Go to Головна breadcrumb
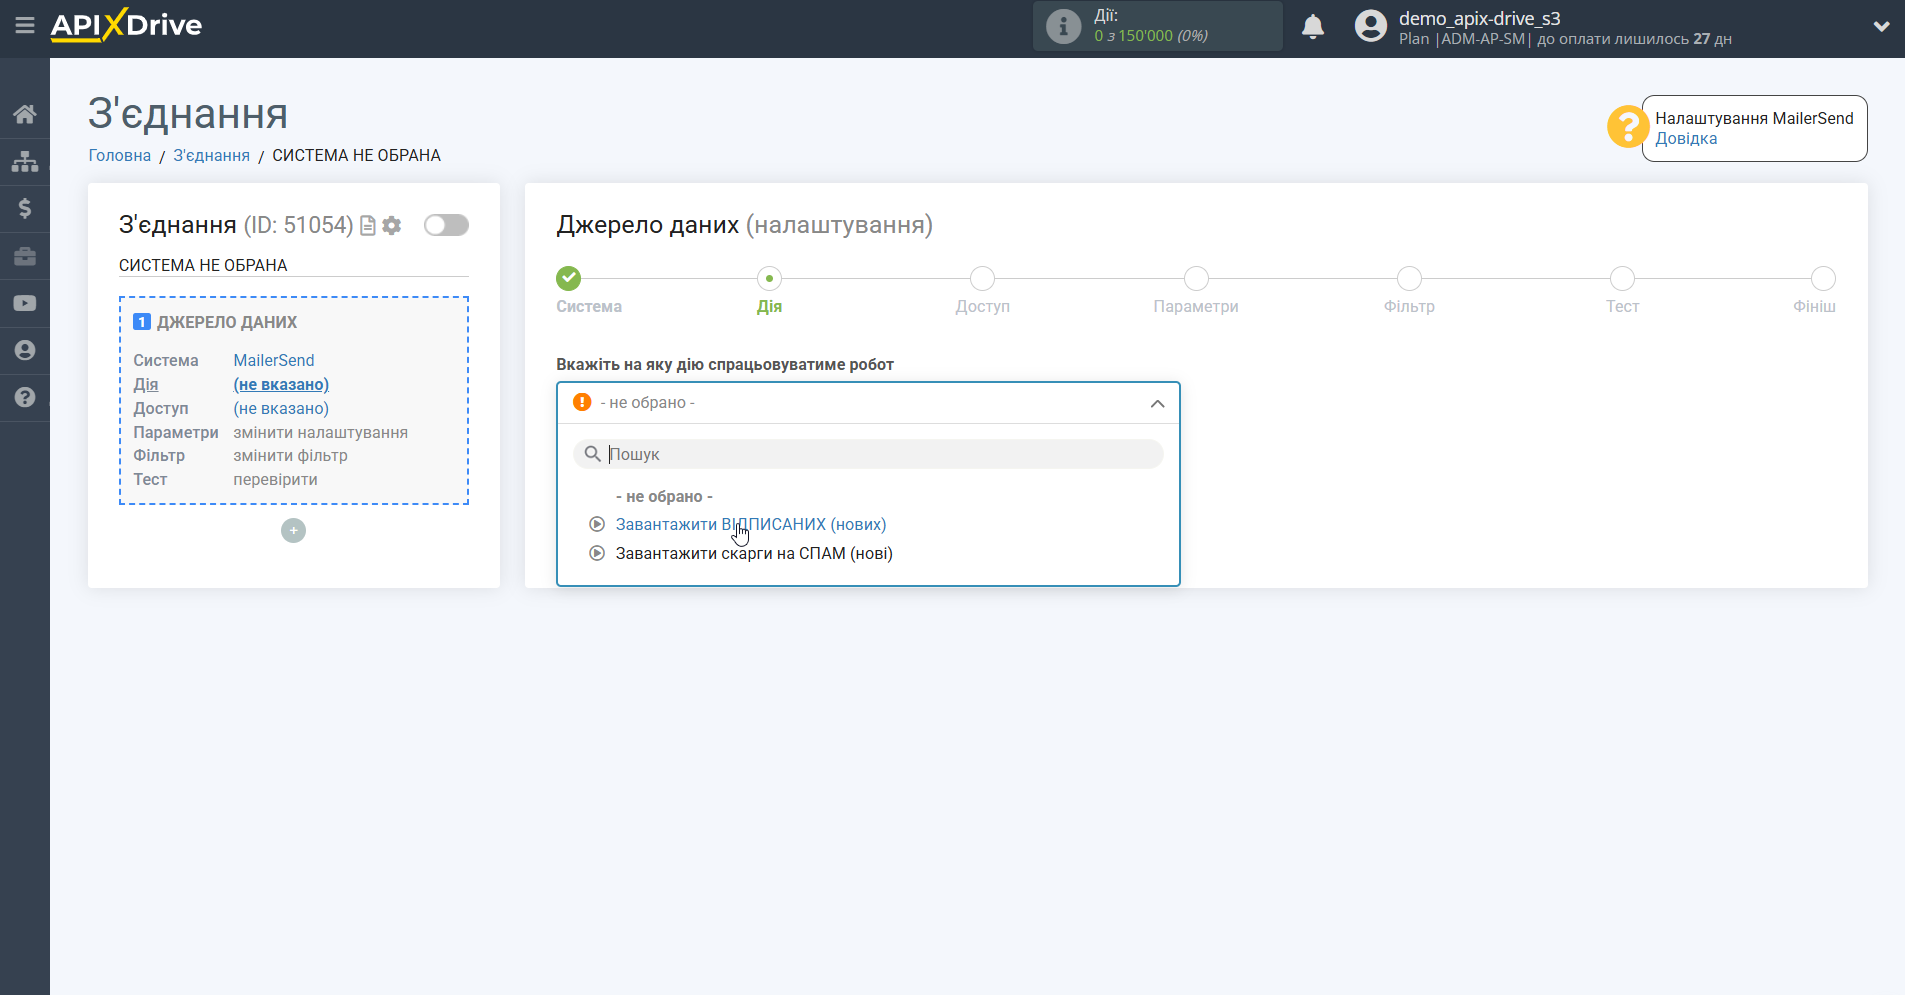 (x=120, y=155)
